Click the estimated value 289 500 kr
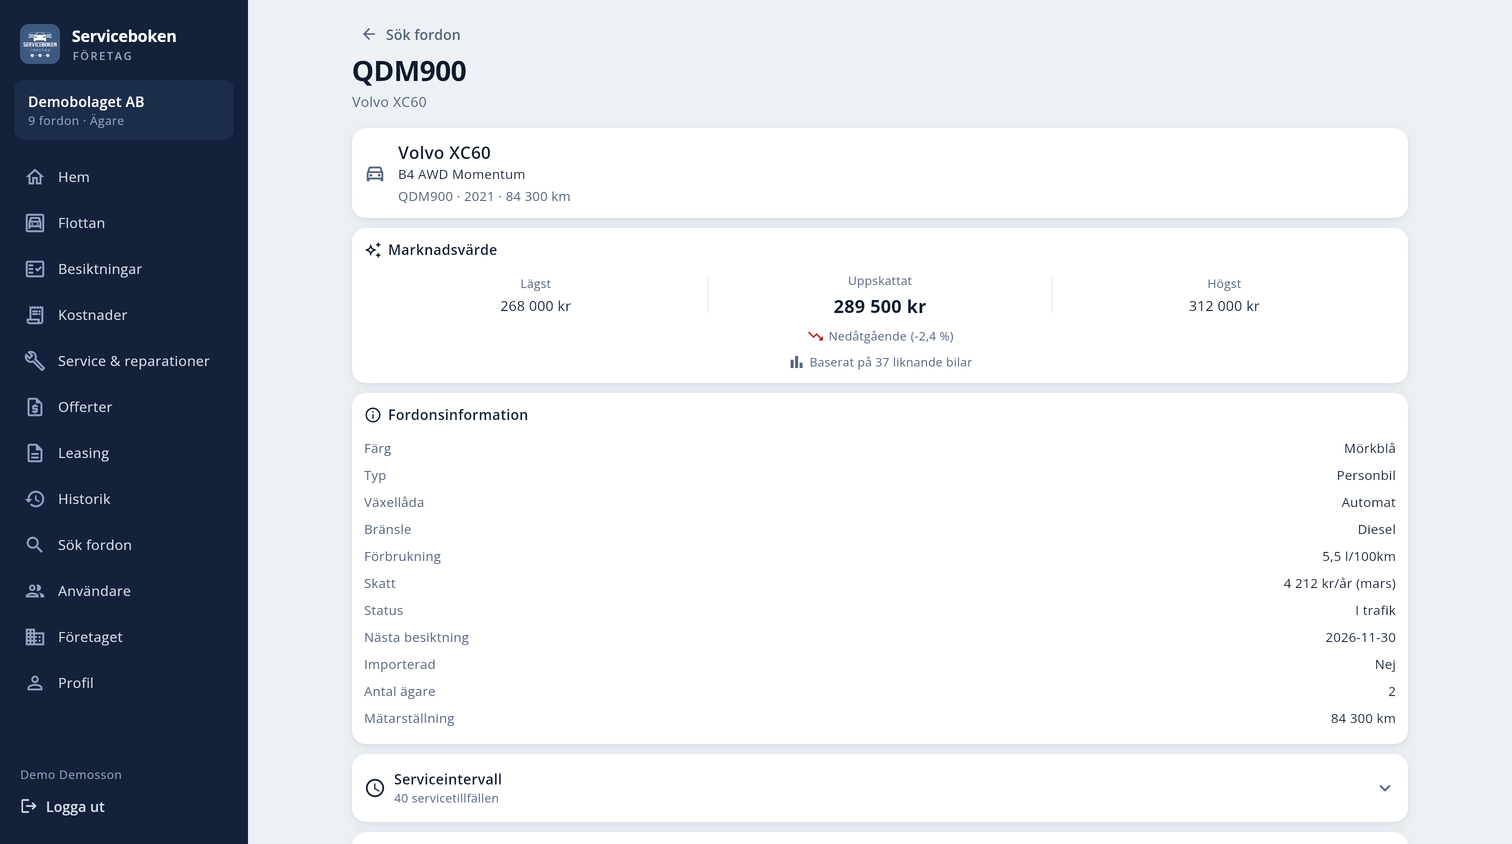 tap(880, 307)
